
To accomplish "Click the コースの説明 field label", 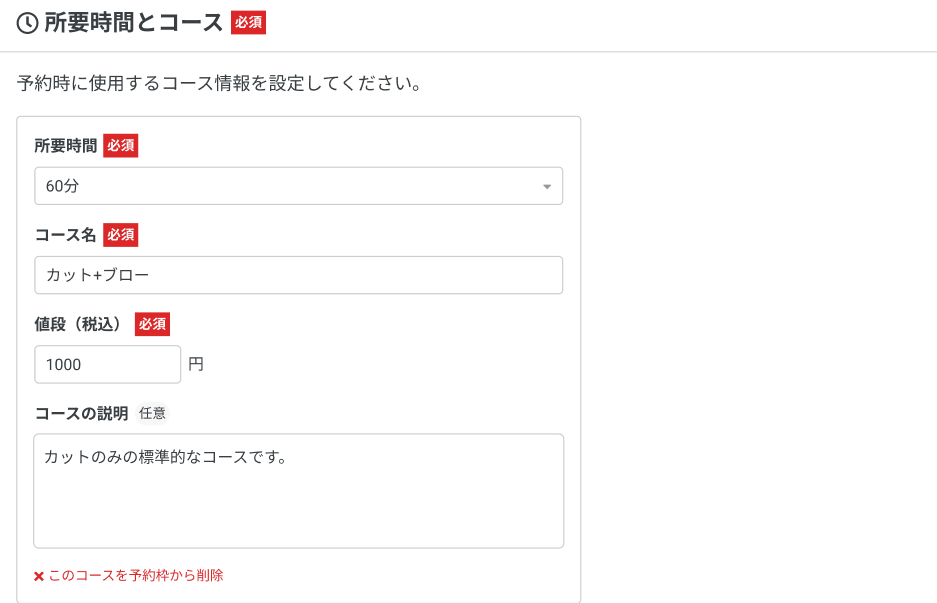I will pyautogui.click(x=81, y=413).
